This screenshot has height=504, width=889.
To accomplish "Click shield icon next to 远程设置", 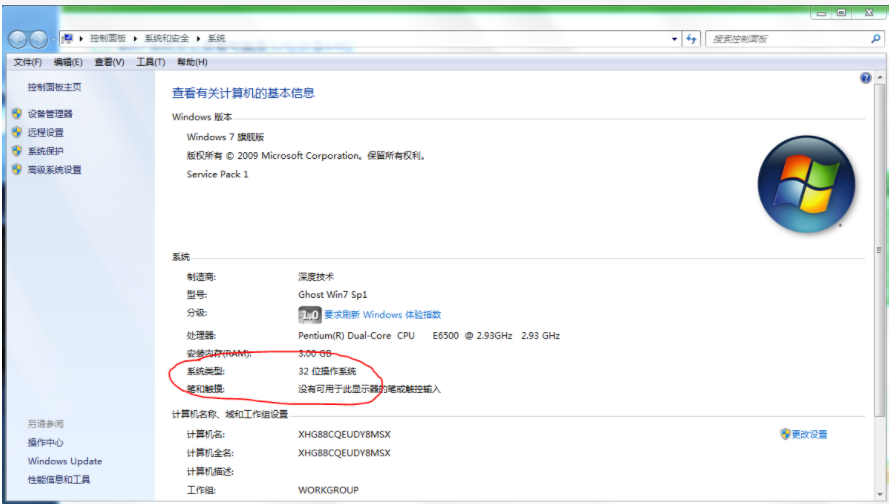I will 17,132.
